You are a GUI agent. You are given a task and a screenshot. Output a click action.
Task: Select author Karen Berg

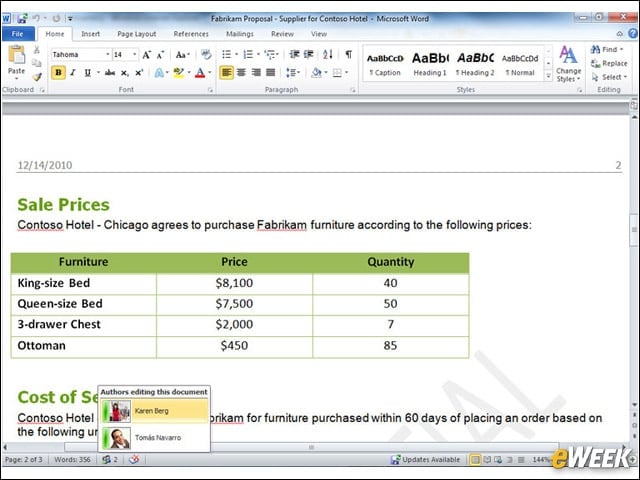[154, 411]
